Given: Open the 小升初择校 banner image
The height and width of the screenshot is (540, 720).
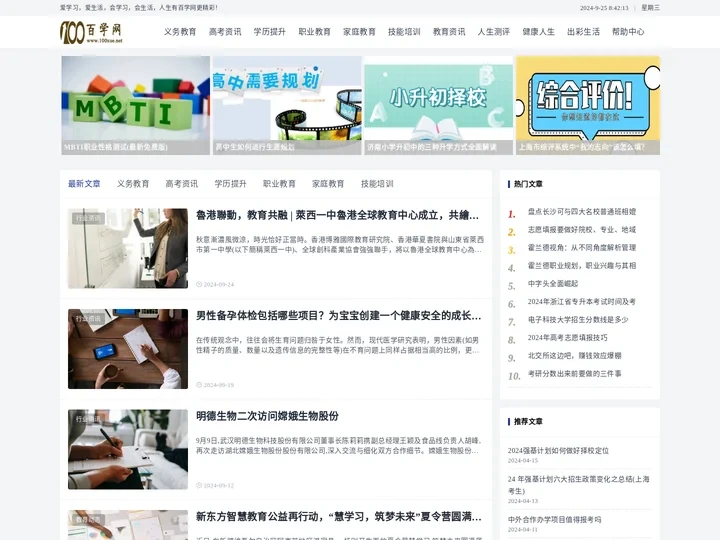Looking at the screenshot, I should click(439, 105).
